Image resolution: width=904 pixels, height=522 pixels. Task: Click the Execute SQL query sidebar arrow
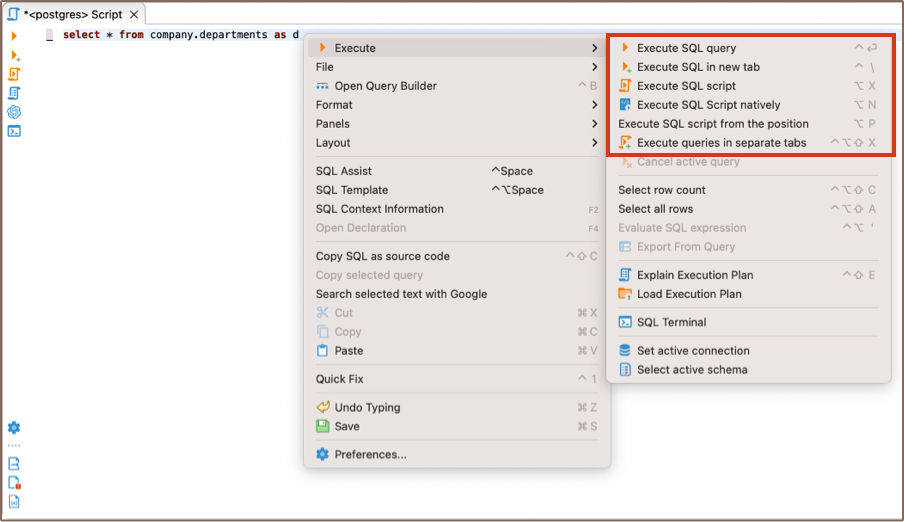(x=14, y=36)
